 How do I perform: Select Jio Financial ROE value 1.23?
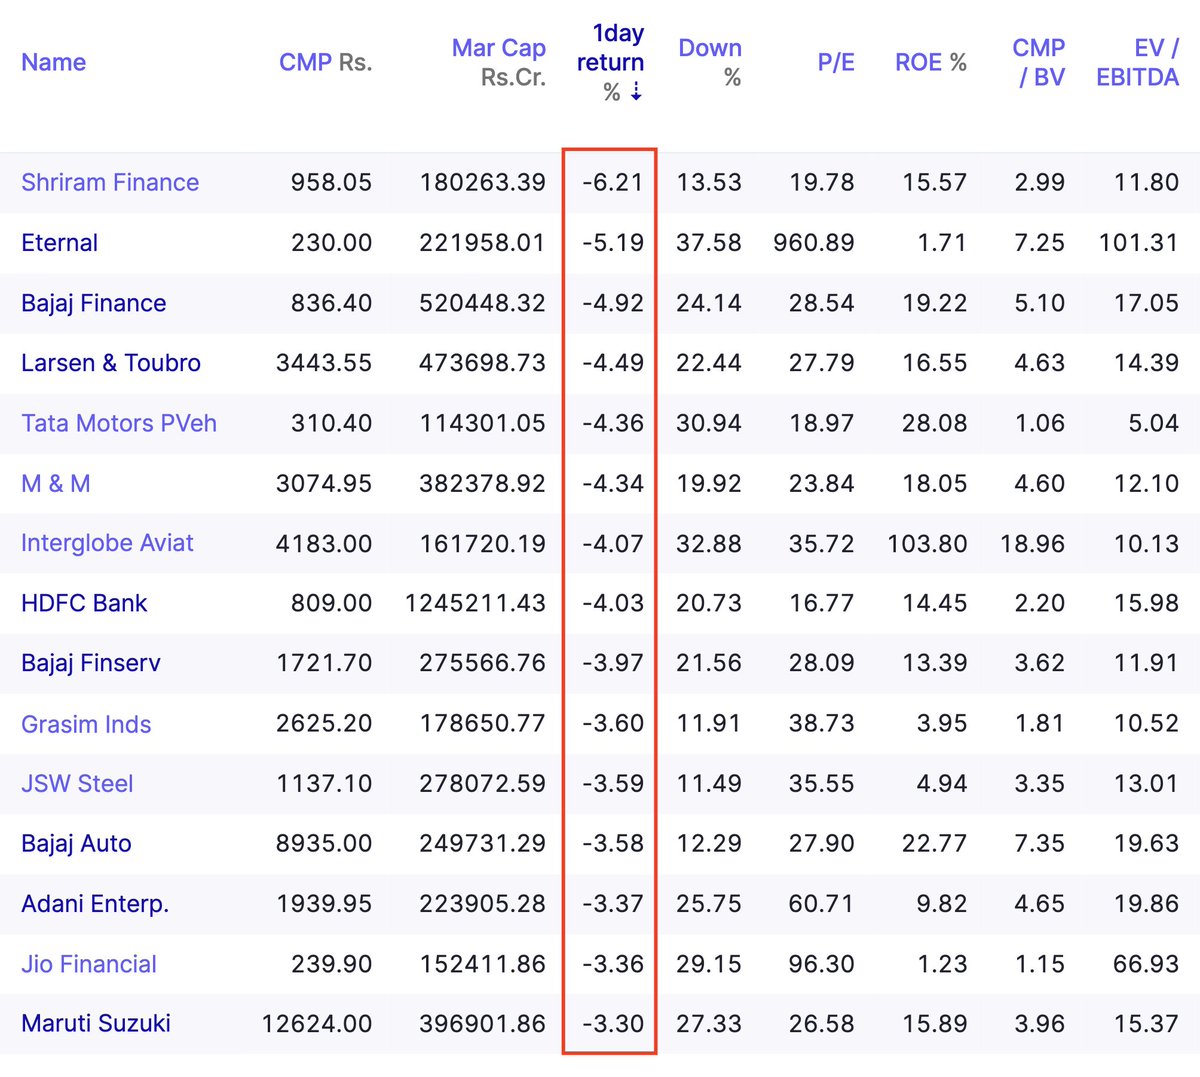[942, 964]
